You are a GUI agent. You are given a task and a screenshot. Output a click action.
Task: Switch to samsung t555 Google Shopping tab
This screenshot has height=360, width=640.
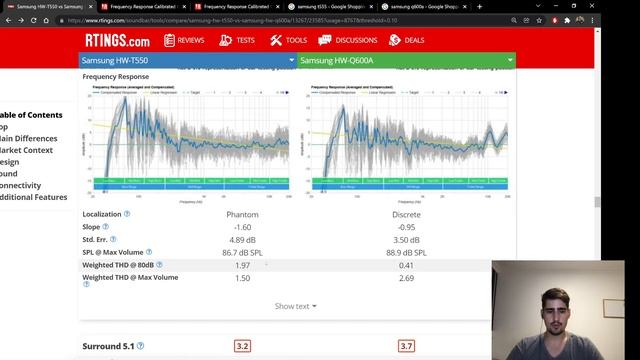point(330,7)
